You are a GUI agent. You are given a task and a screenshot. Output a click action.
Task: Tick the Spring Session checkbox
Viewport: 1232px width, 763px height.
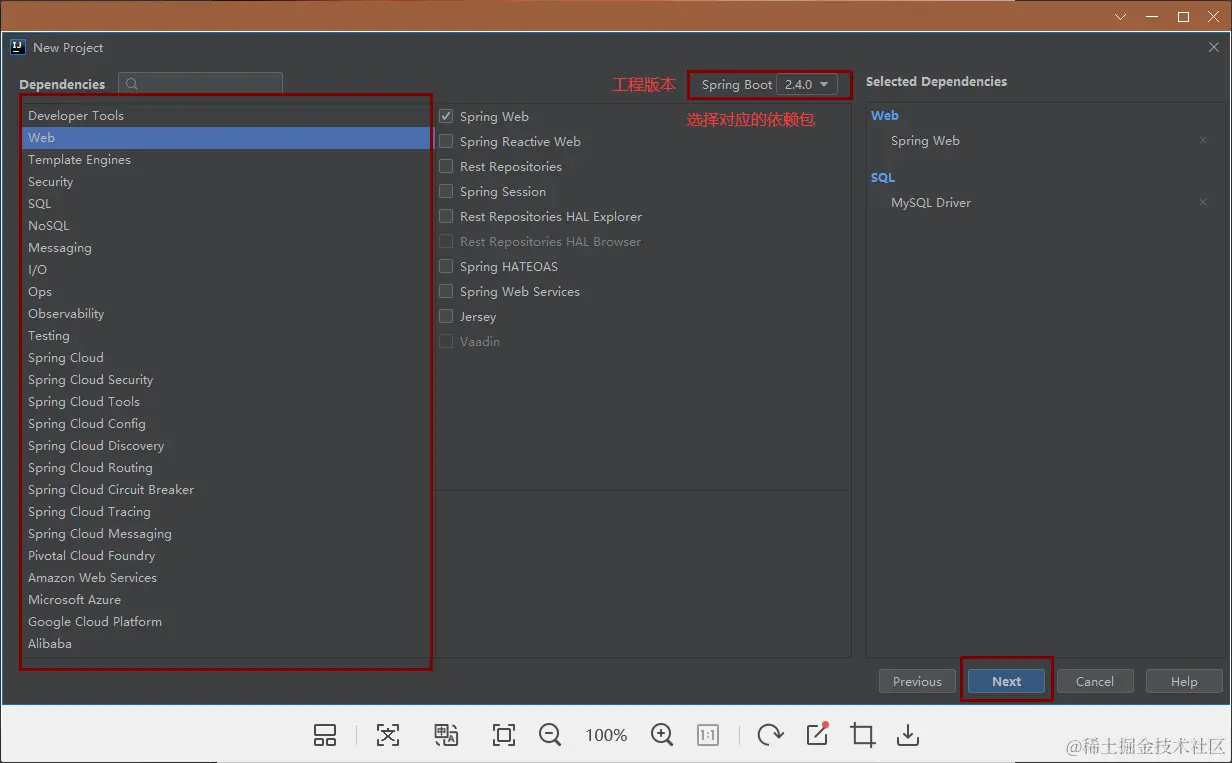[446, 191]
